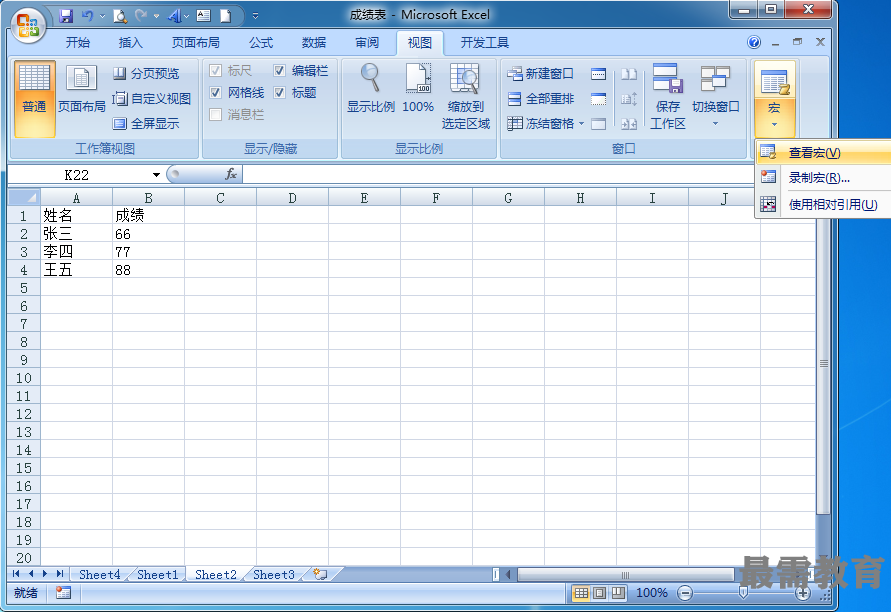Zoom to Selection (缩放到选定区域)
The image size is (891, 612).
point(465,97)
